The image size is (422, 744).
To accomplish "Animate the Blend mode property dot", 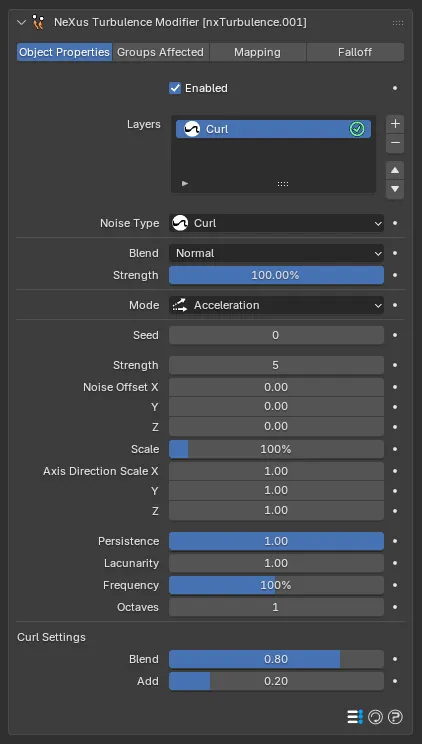I will (x=395, y=253).
